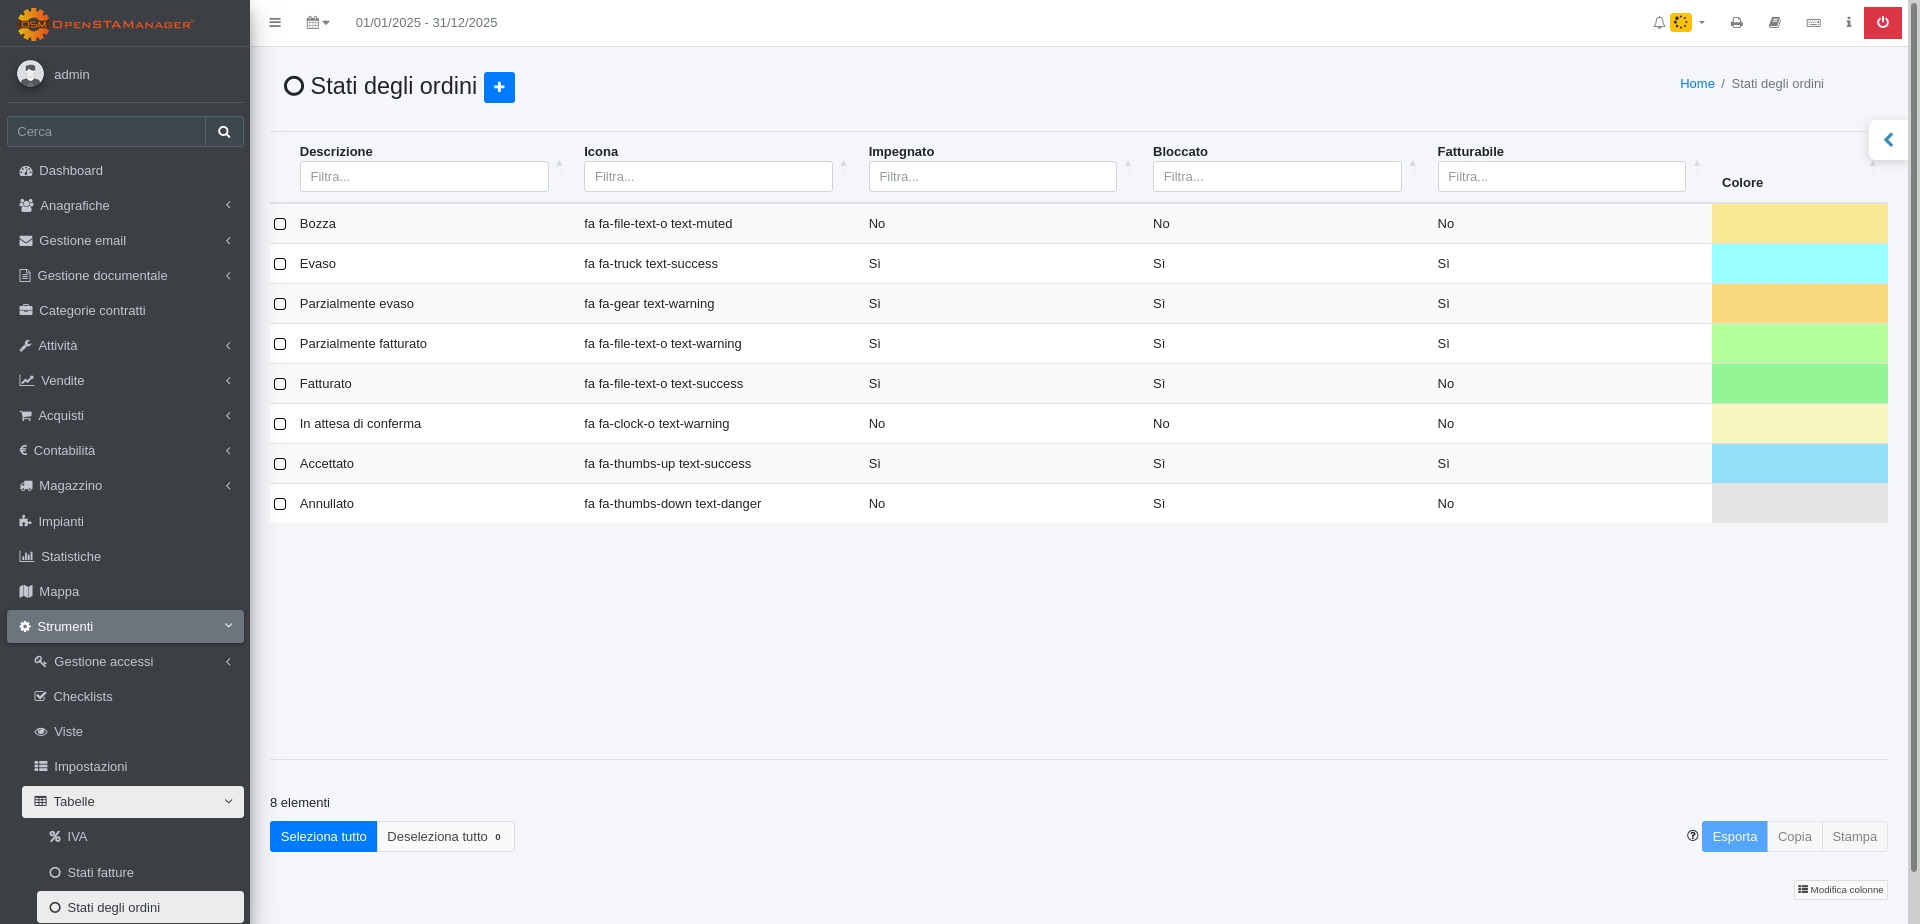Click the cyan color cell for Evaso
Image resolution: width=1920 pixels, height=924 pixels.
tap(1799, 264)
